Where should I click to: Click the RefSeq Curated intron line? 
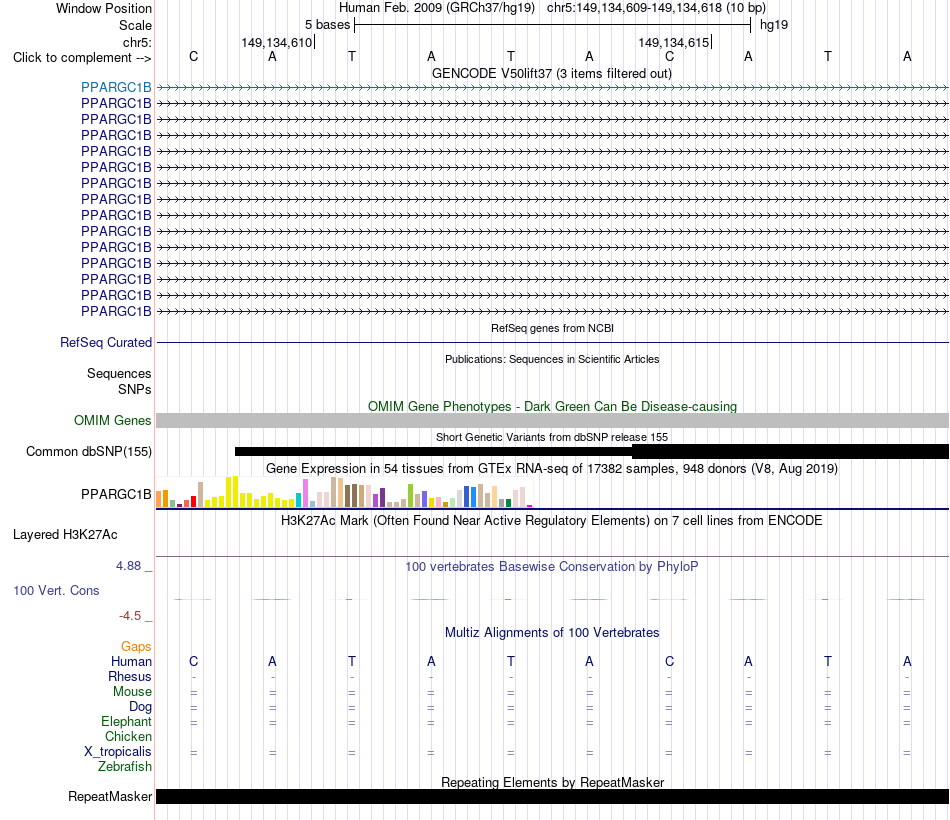tap(552, 342)
